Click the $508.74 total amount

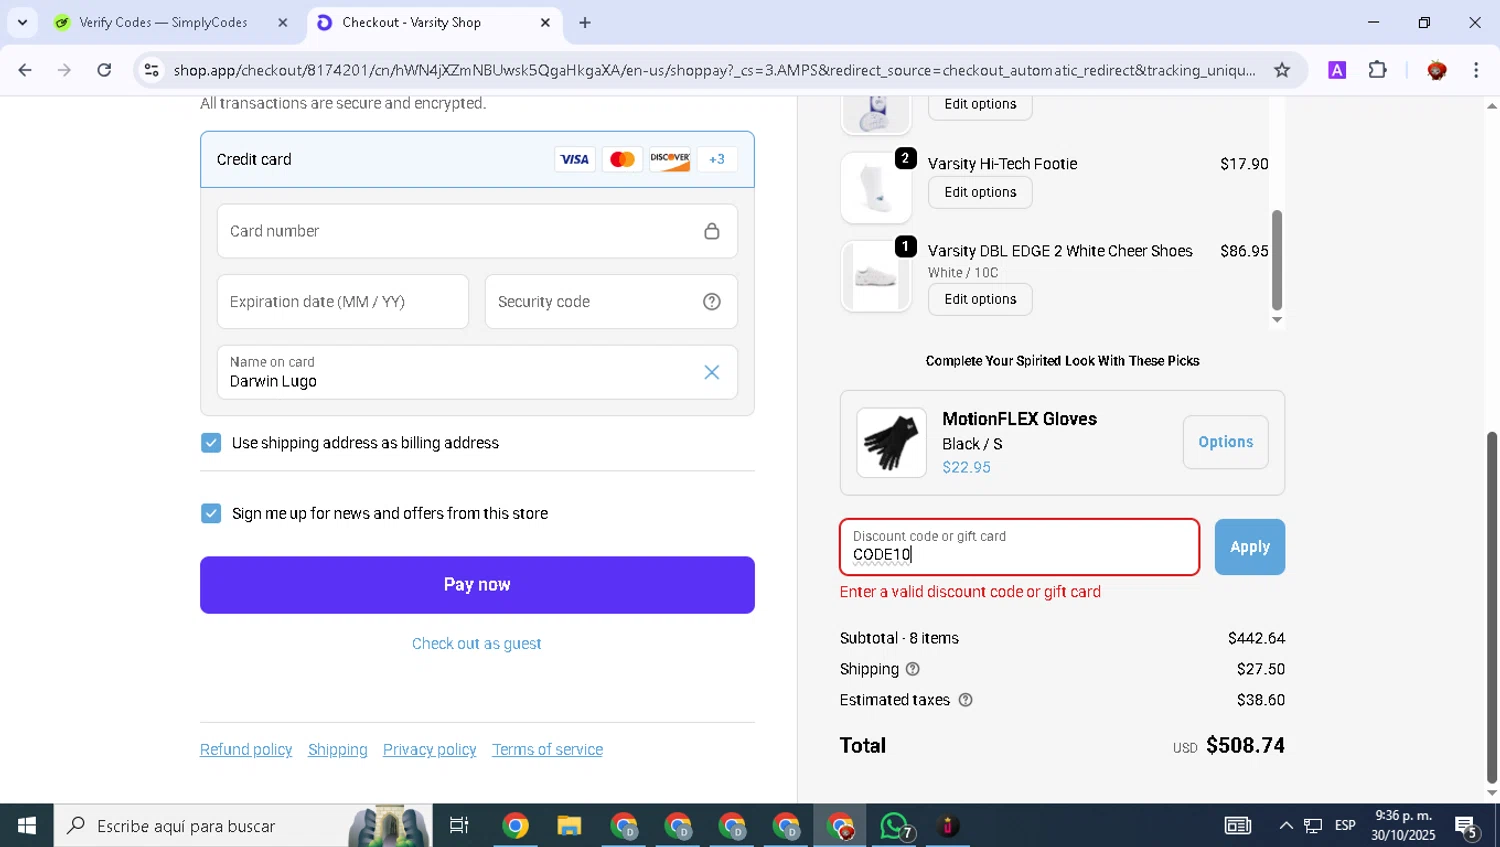pos(1245,745)
